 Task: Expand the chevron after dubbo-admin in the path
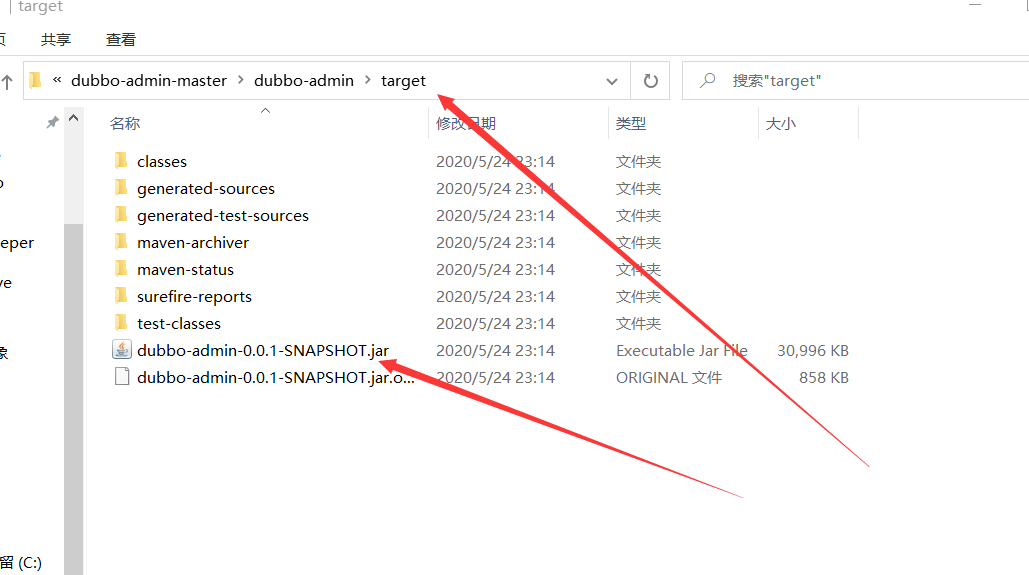coord(368,80)
